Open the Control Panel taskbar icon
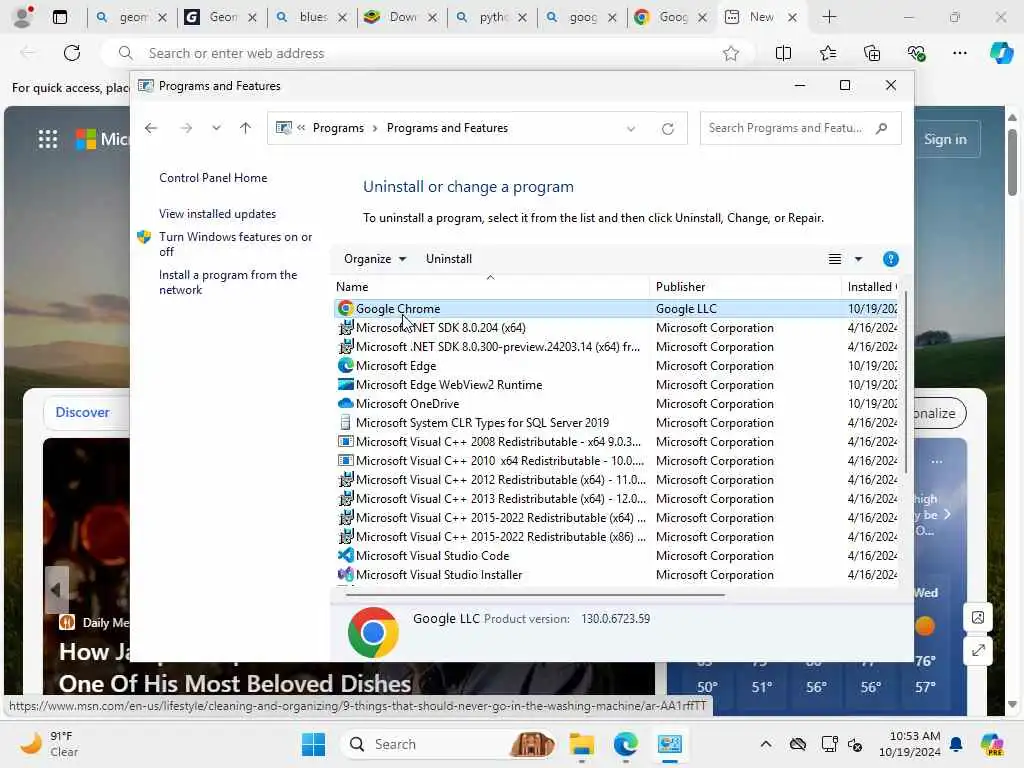1024x768 pixels. coord(669,744)
